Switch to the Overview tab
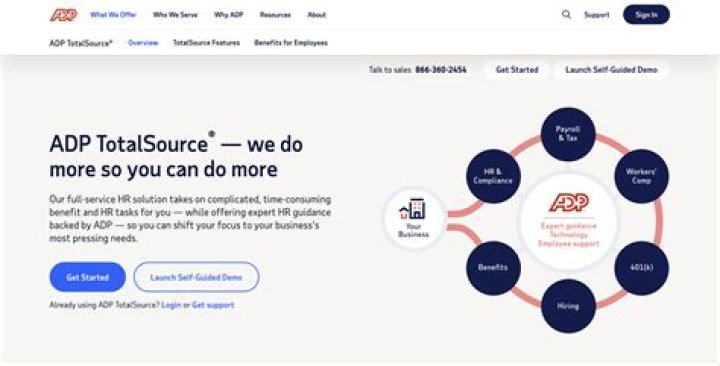The width and height of the screenshot is (720, 366). [143, 43]
